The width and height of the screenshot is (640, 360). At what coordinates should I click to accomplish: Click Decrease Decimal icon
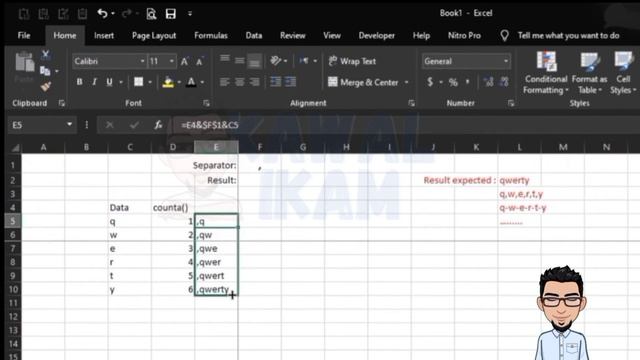click(x=504, y=82)
